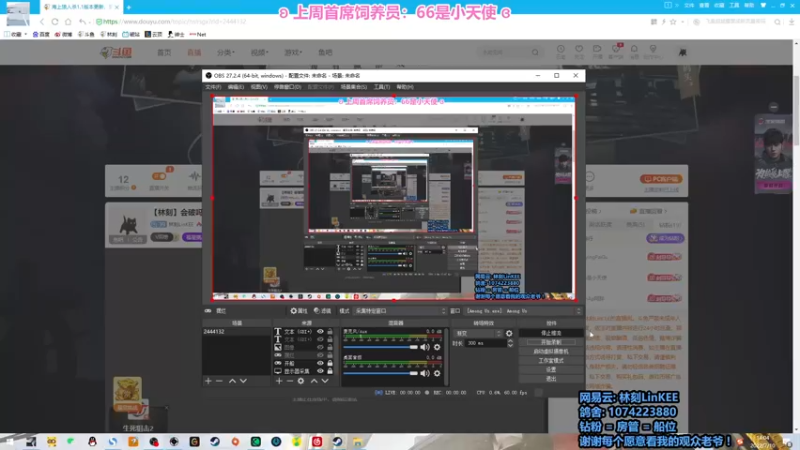Viewport: 800px width, 450px height.
Task: Add a new scene with the plus icon
Action: click(208, 381)
